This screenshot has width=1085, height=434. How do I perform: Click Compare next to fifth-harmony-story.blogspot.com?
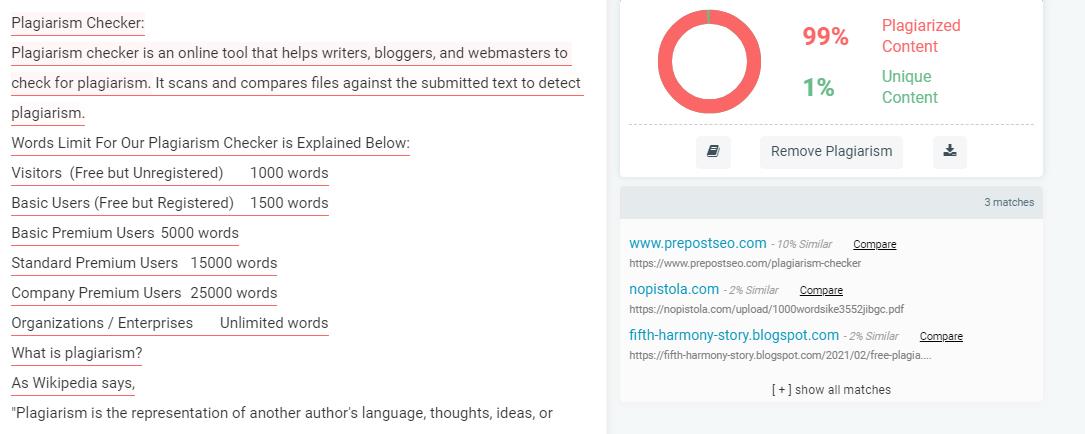(x=940, y=337)
